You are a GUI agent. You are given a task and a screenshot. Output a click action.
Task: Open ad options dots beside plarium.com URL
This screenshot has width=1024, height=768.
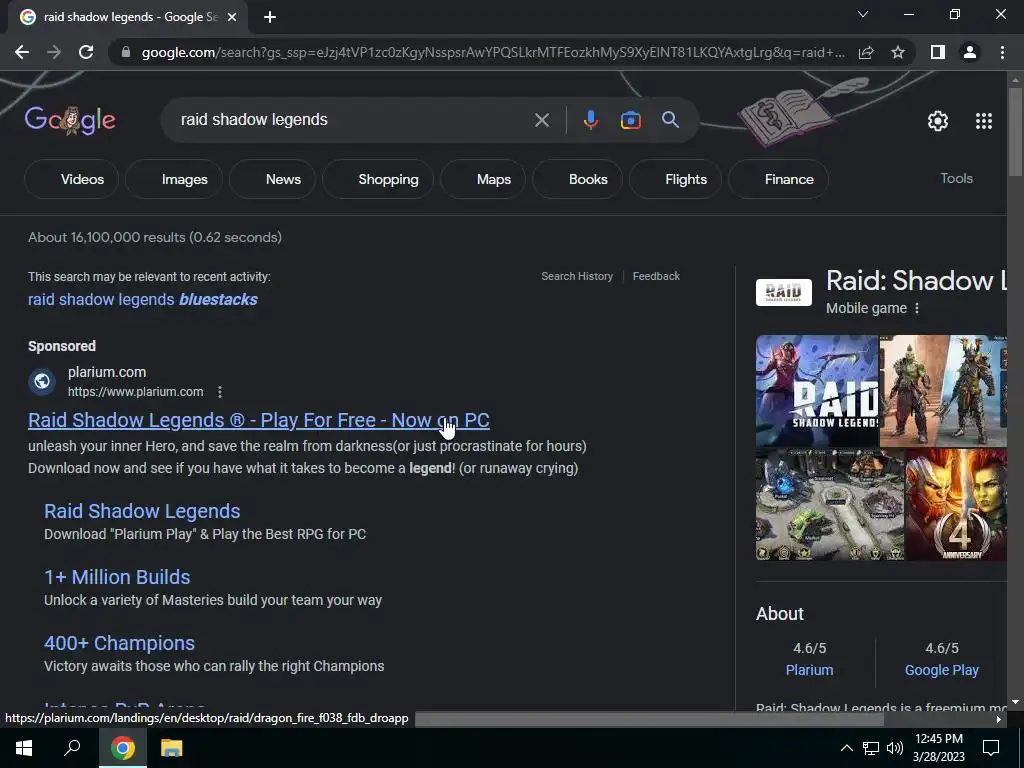tap(220, 392)
